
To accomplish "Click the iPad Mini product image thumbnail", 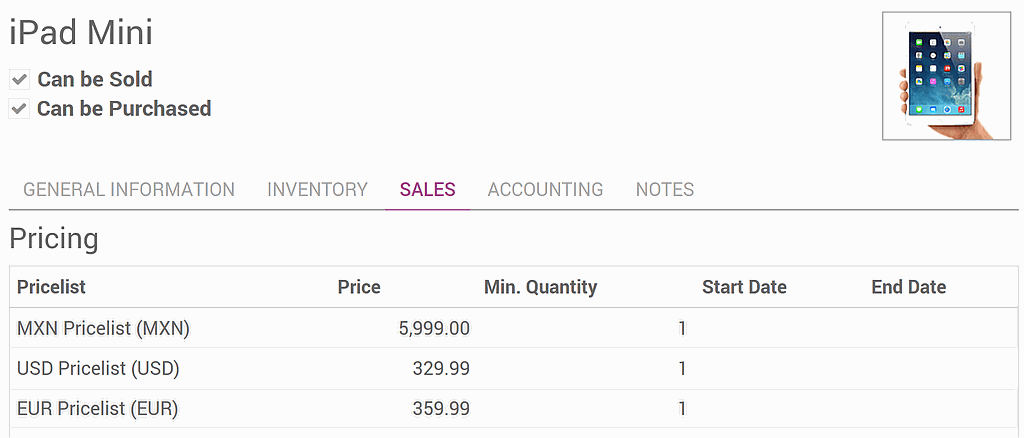I will [946, 76].
